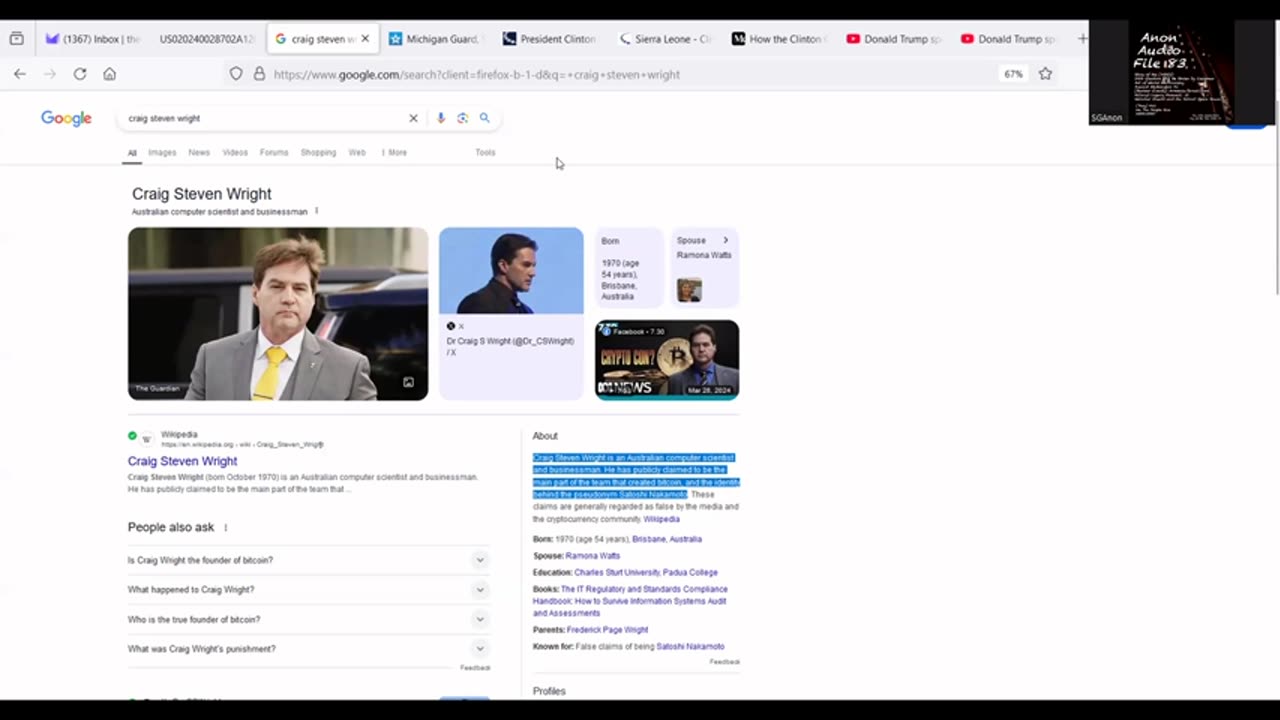Open the Frederick Page Wright link
This screenshot has height=720, width=1280.
pos(608,630)
